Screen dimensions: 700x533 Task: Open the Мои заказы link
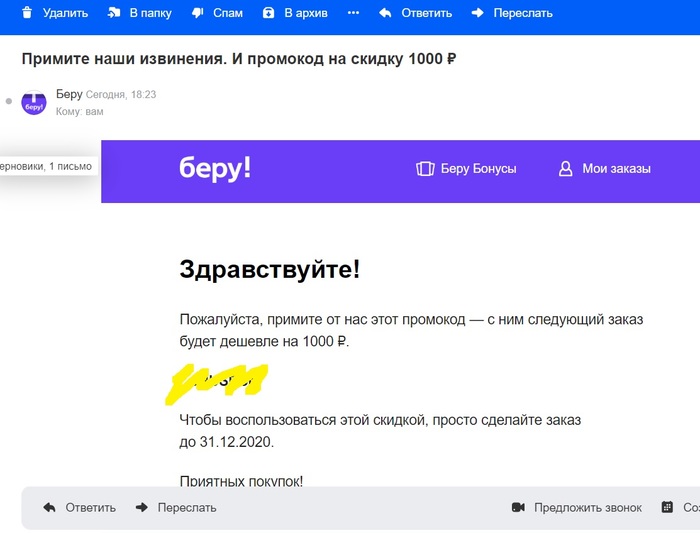click(616, 169)
